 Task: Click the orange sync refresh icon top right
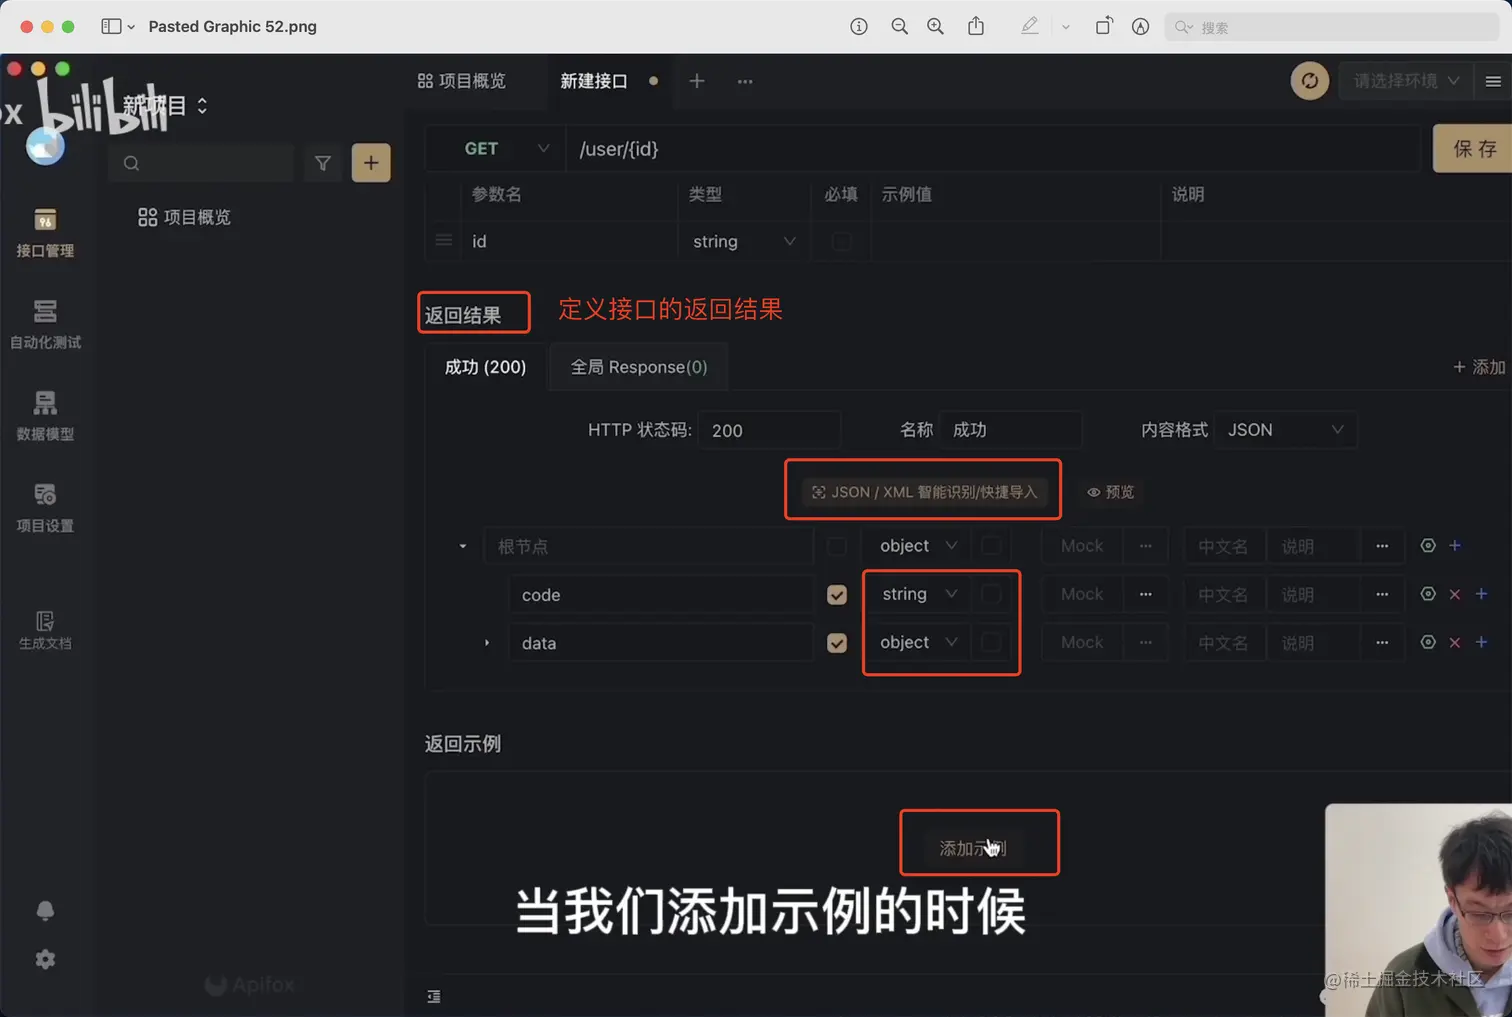point(1310,81)
